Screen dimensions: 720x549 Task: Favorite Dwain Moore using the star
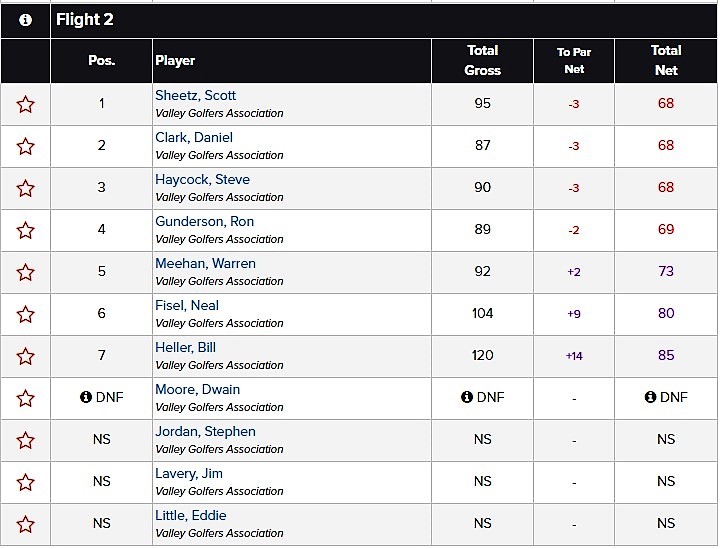point(25,398)
